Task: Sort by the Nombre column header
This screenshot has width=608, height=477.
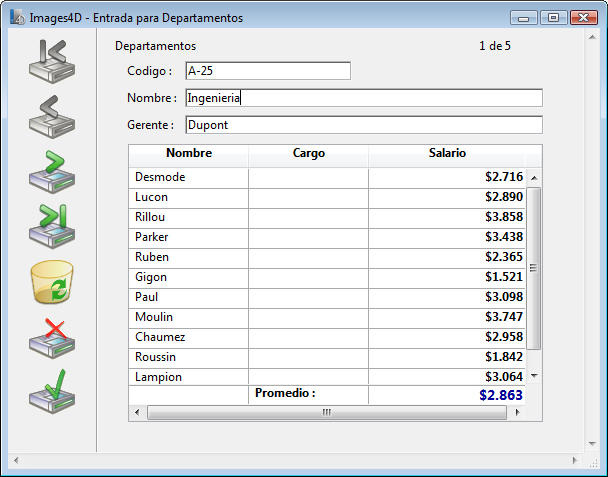Action: pos(188,154)
